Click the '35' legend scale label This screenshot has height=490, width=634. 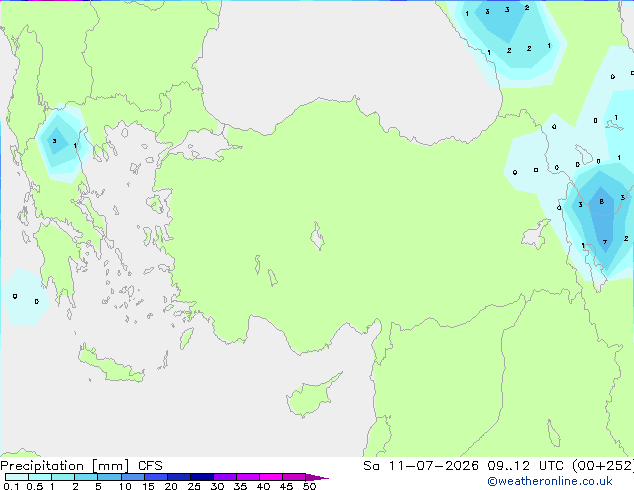coord(240,486)
